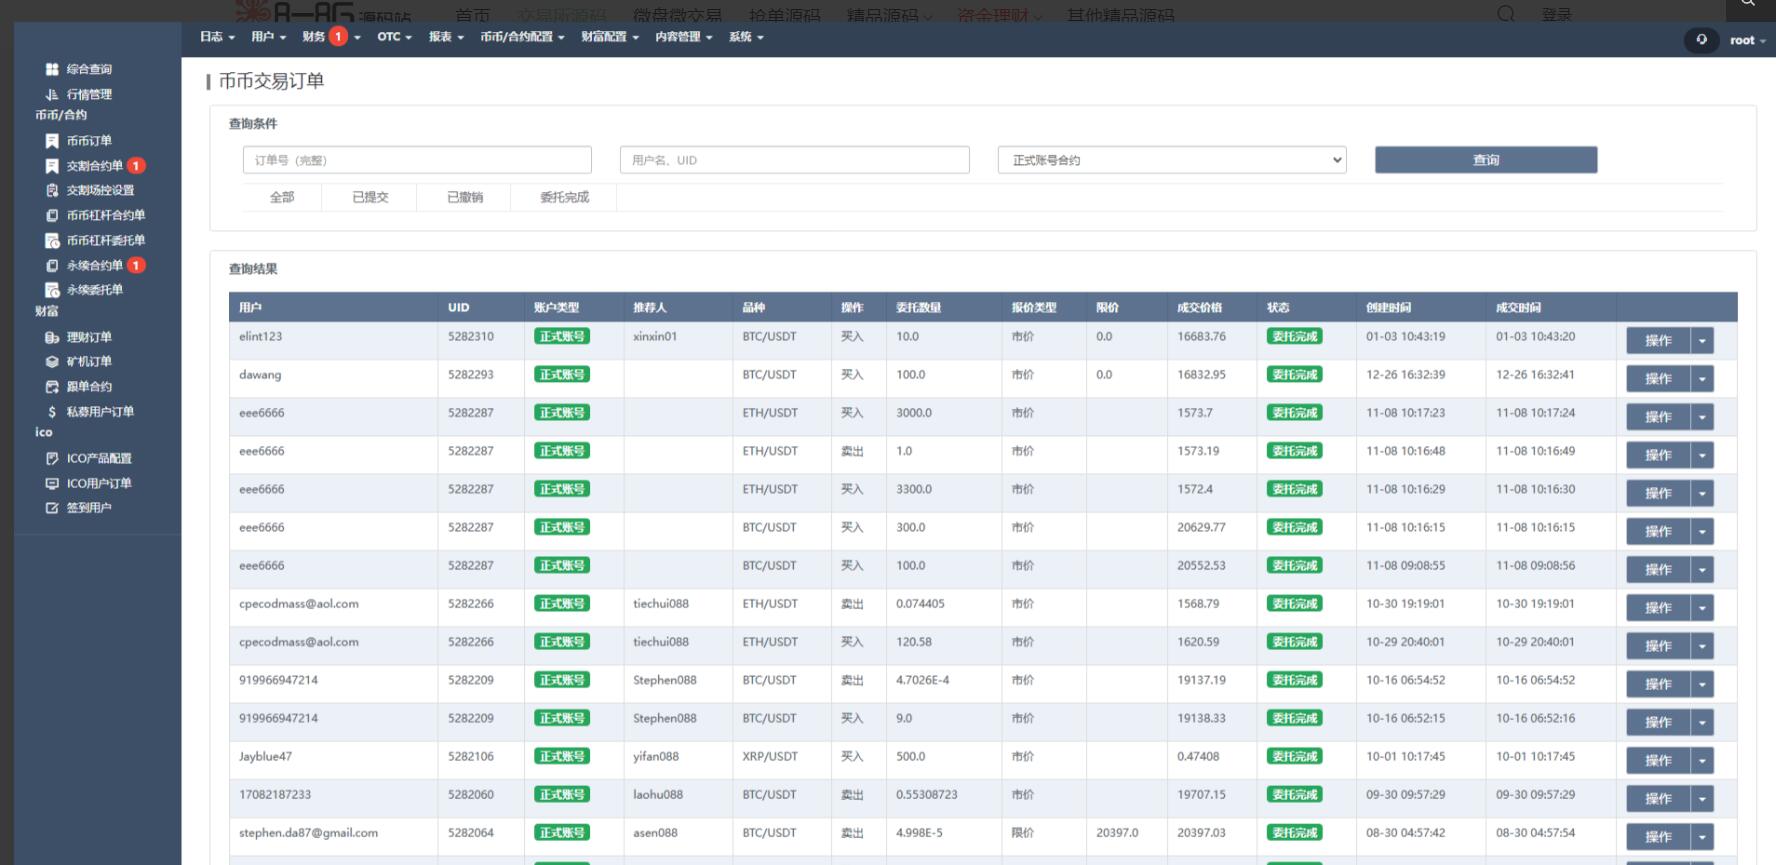
Task: Click the 私募用户订单 dollar icon
Action: (52, 411)
